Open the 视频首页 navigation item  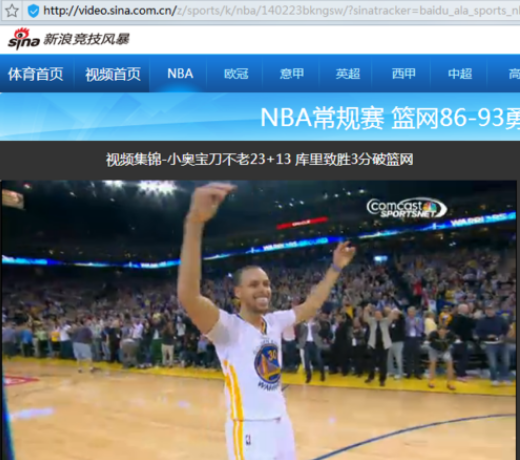click(113, 74)
